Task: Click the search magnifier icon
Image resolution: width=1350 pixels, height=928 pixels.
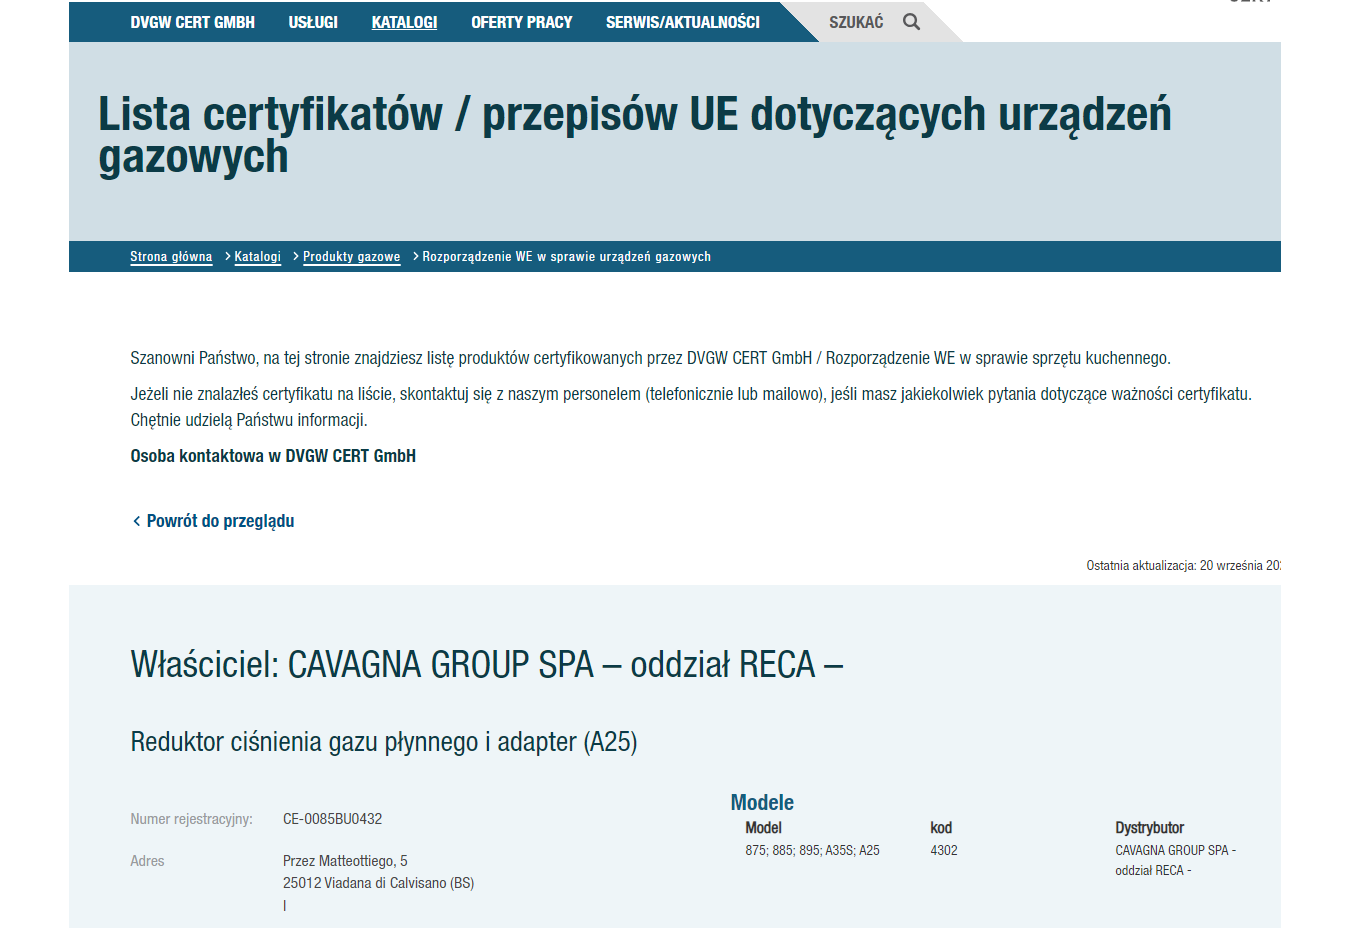Action: (x=911, y=22)
